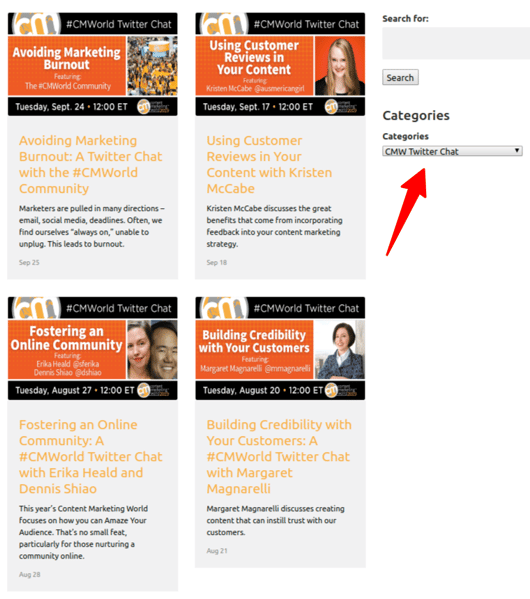
Task: Open the Fostering an Online Community title link
Action: coord(91,457)
